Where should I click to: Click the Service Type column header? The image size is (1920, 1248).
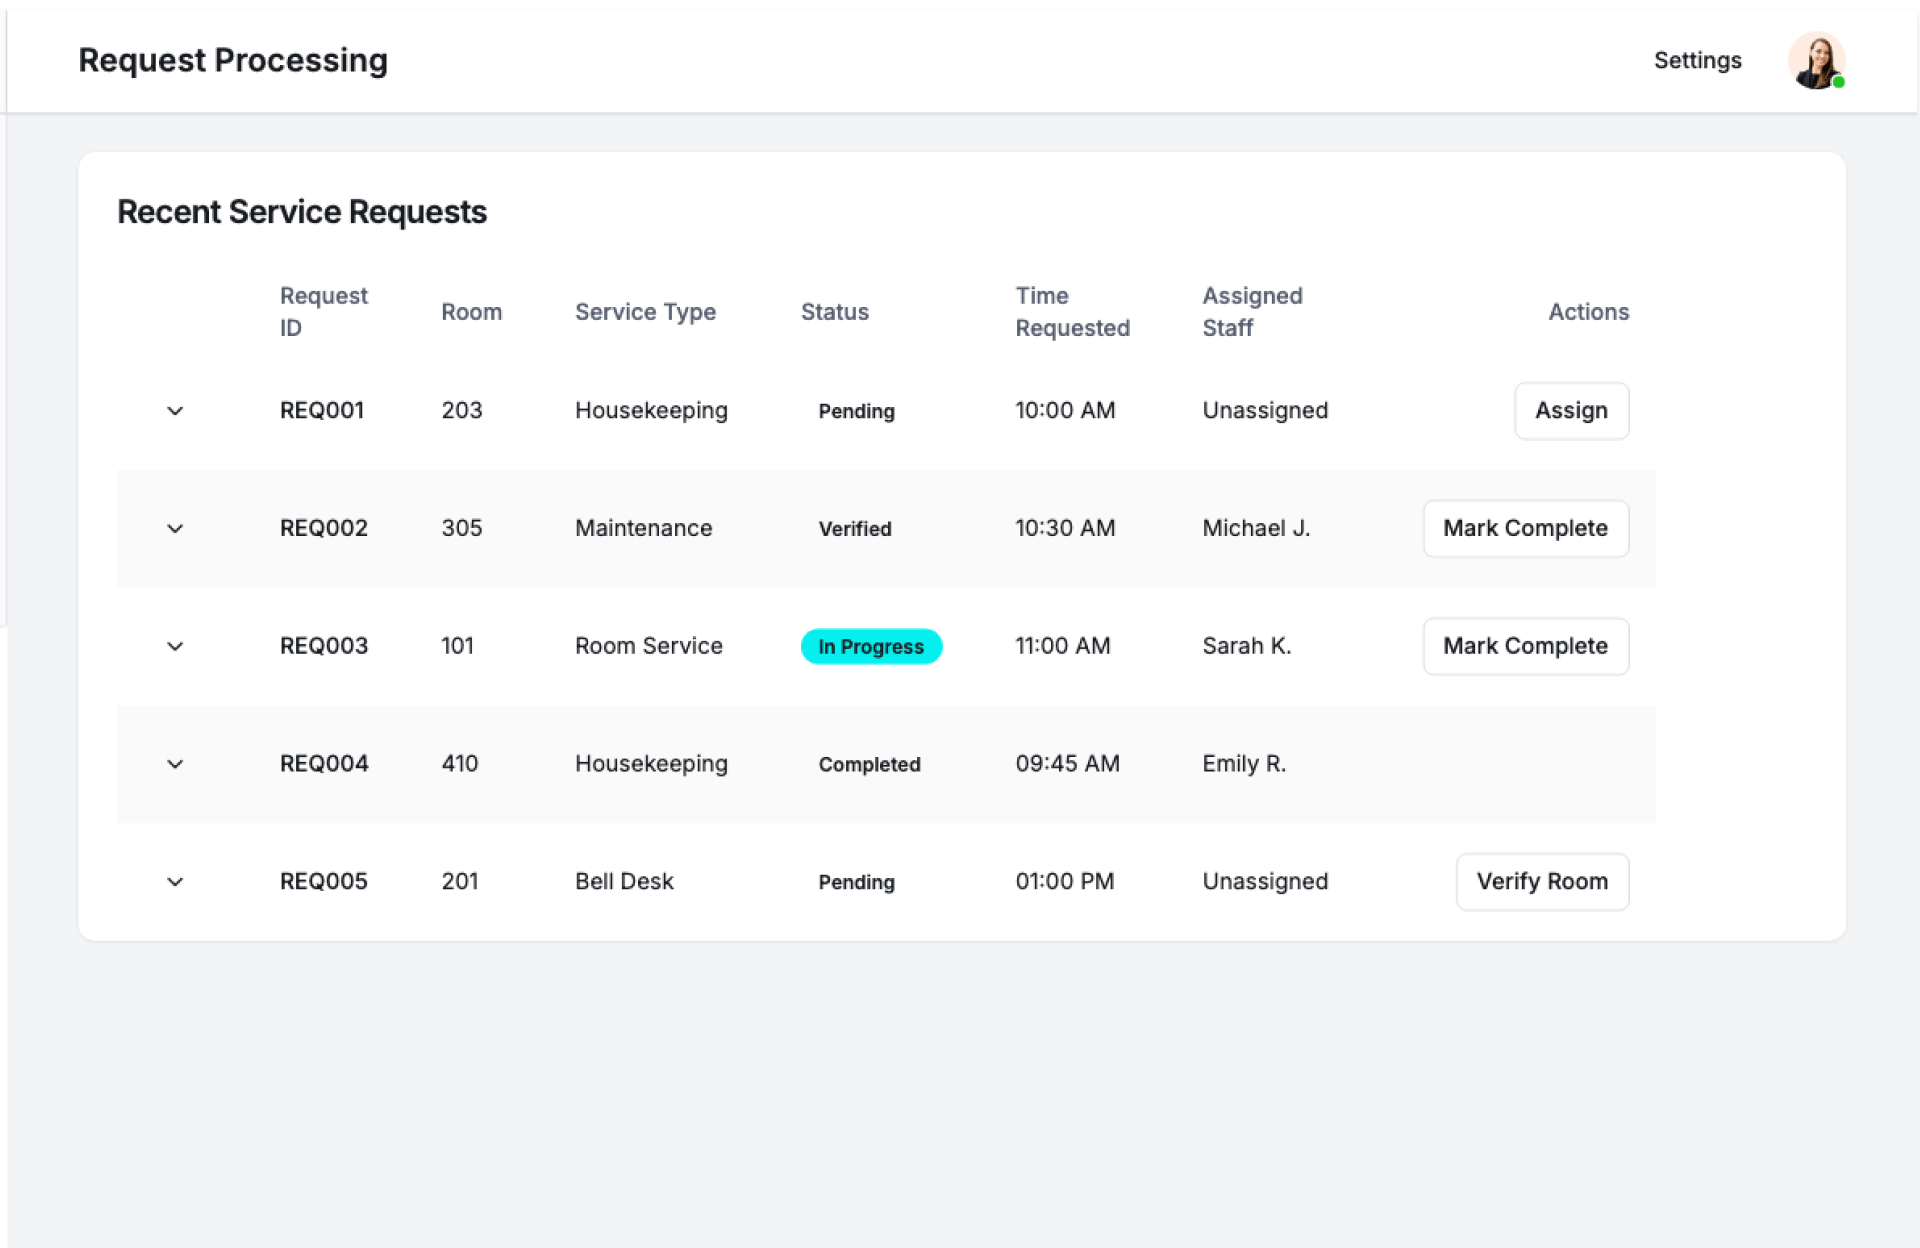coord(645,312)
